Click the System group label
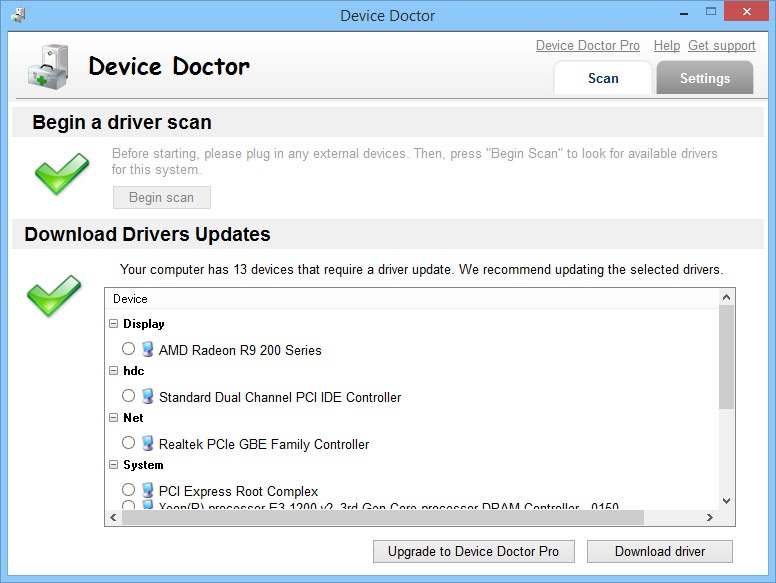 coord(143,465)
